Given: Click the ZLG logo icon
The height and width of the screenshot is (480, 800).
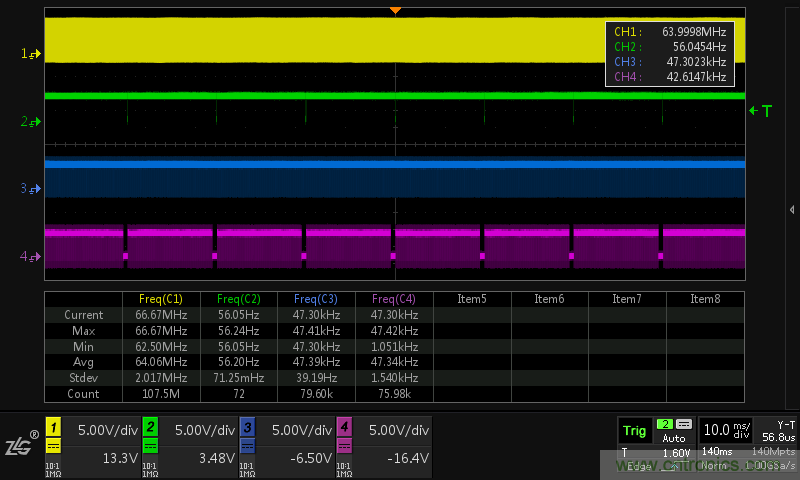Looking at the screenshot, I should click(x=20, y=445).
